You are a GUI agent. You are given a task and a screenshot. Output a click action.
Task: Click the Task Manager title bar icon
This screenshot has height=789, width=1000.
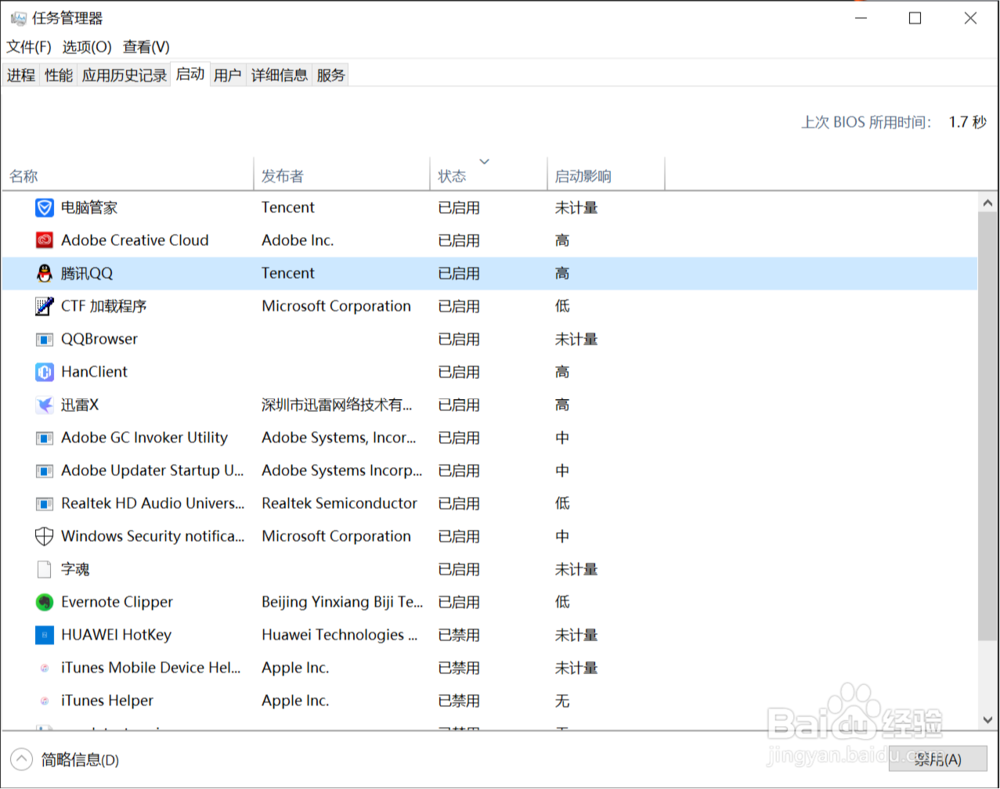click(x=18, y=18)
